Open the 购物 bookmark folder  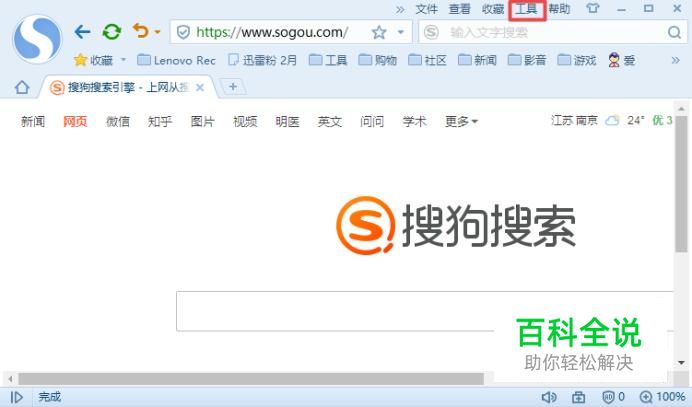pos(377,60)
